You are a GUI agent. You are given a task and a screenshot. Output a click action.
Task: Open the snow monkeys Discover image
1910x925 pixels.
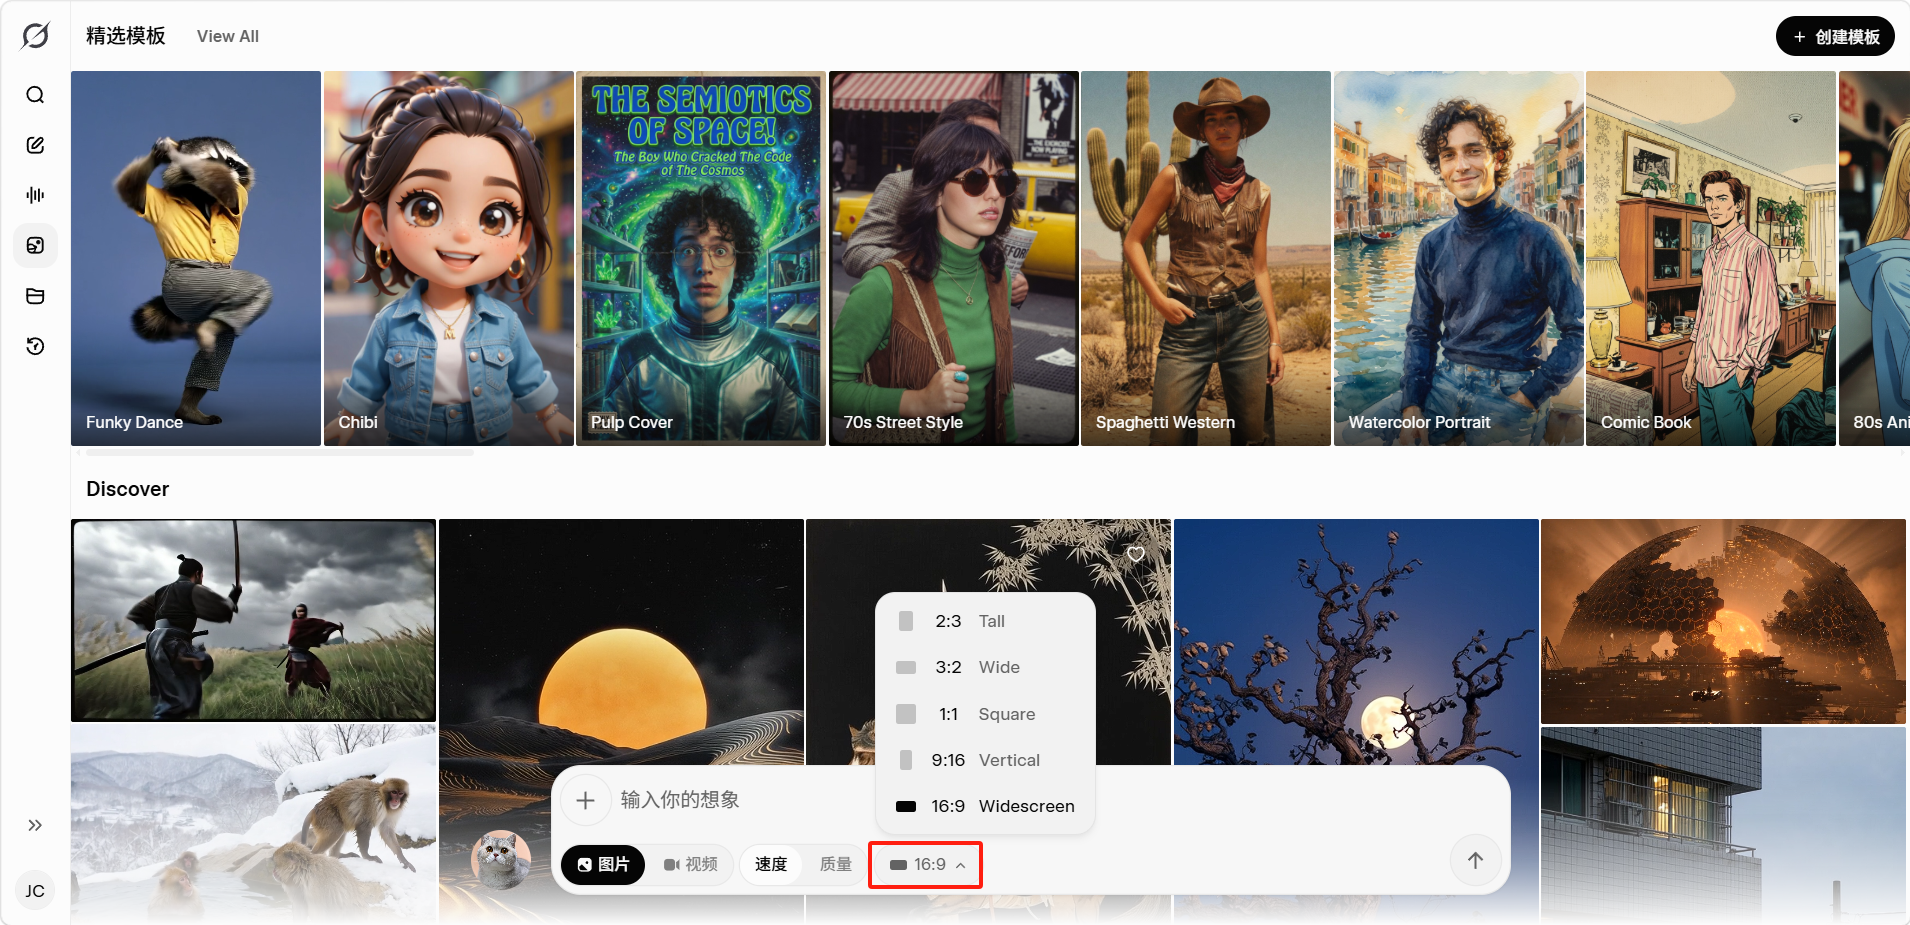[x=254, y=824]
